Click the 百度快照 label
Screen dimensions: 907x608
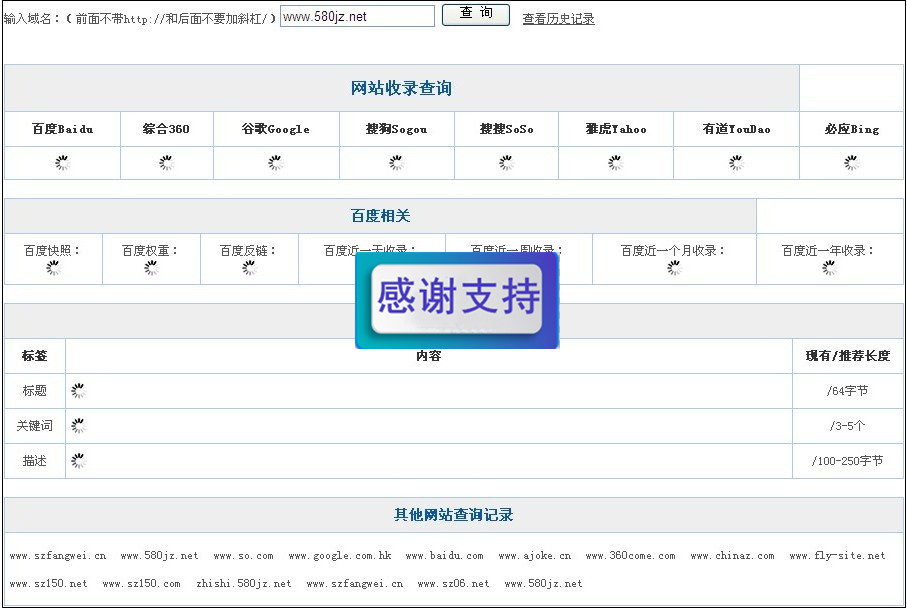point(51,250)
